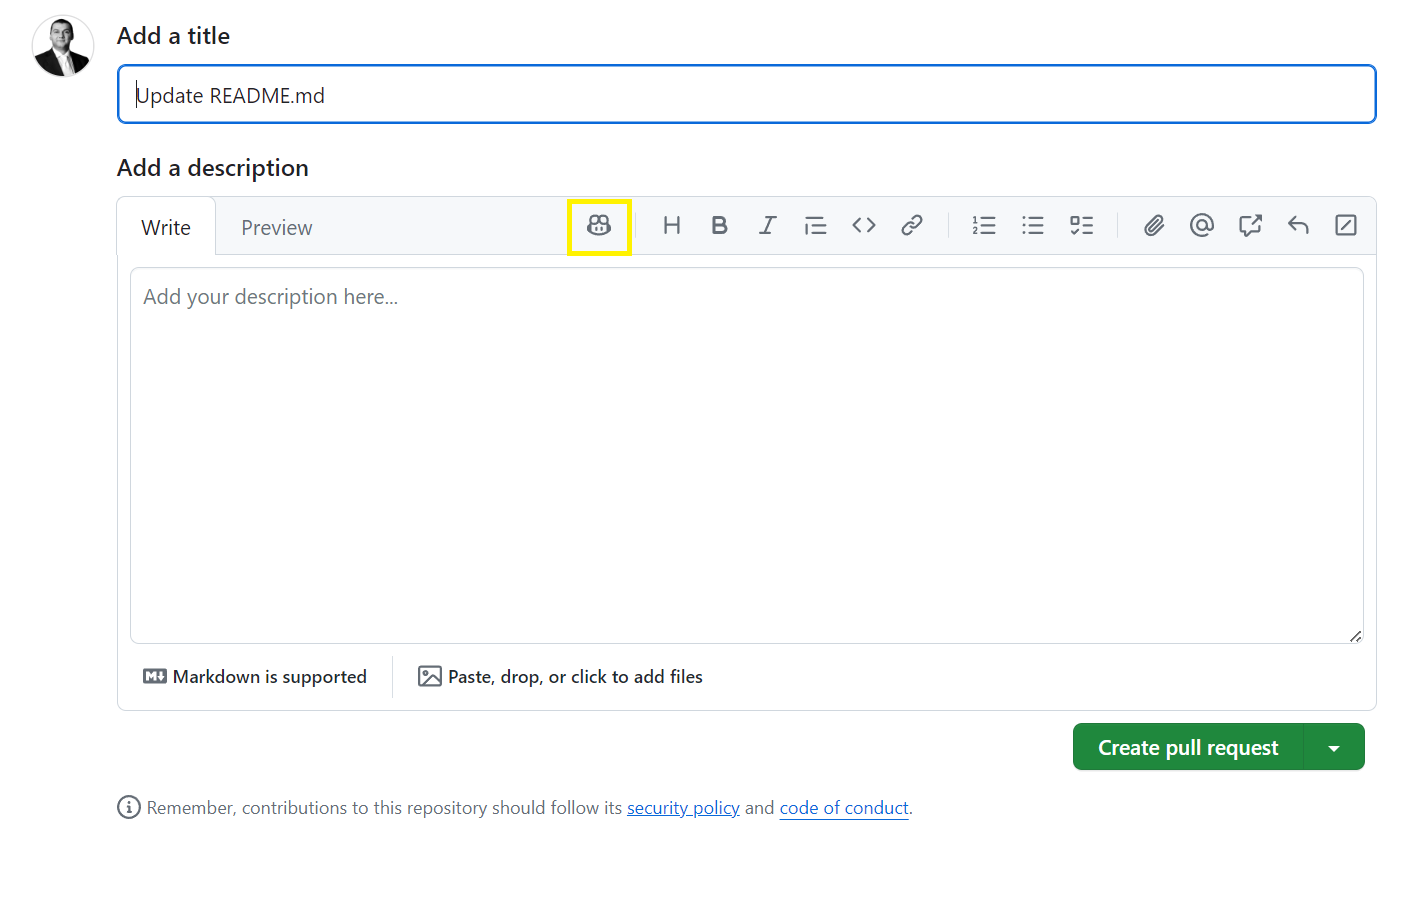Select the Write tab
Image resolution: width=1406 pixels, height=902 pixels.
(166, 228)
